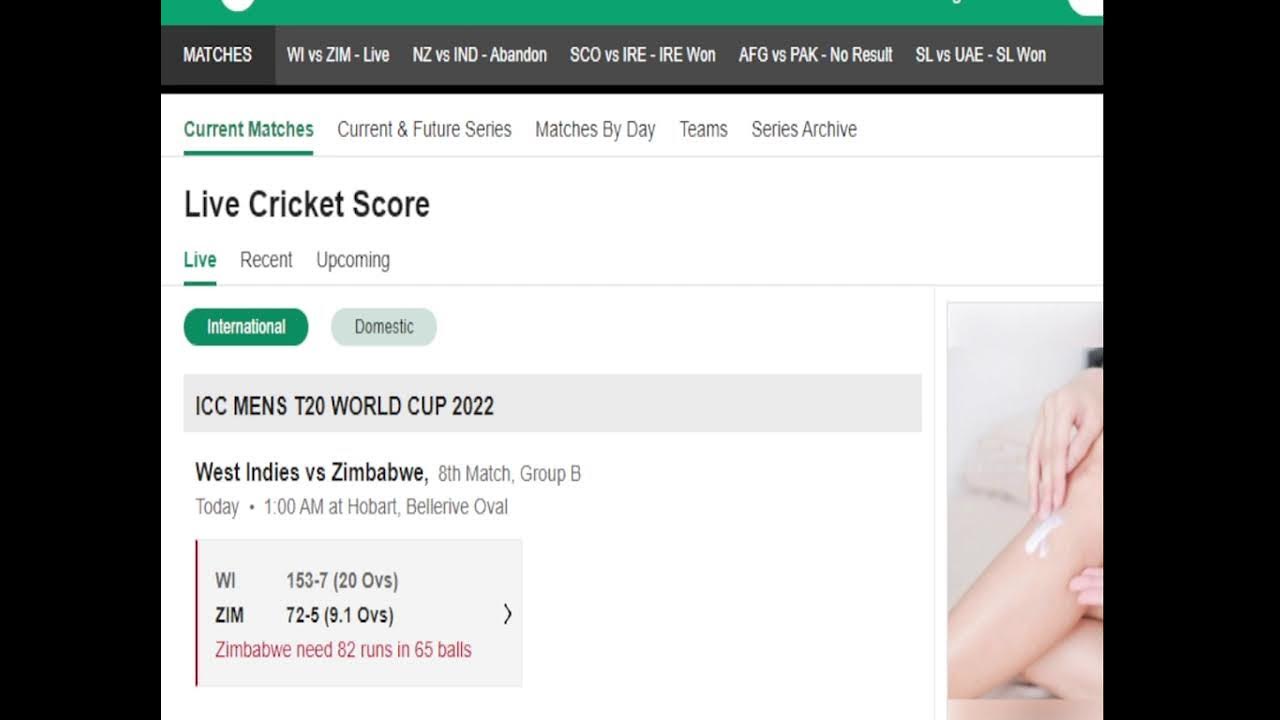This screenshot has height=720, width=1280.
Task: Select the International filter pill
Action: tap(246, 327)
